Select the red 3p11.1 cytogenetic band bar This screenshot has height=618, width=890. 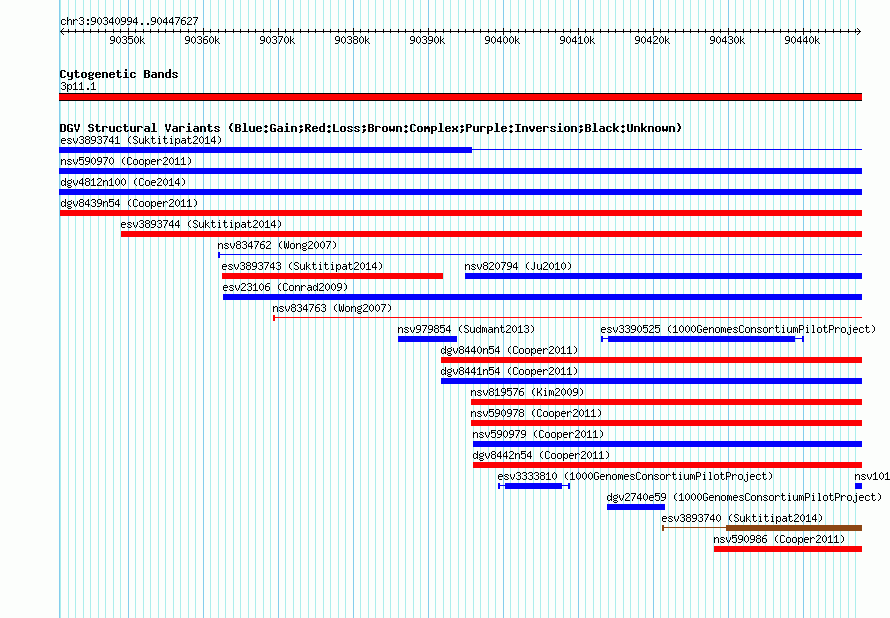pyautogui.click(x=460, y=97)
